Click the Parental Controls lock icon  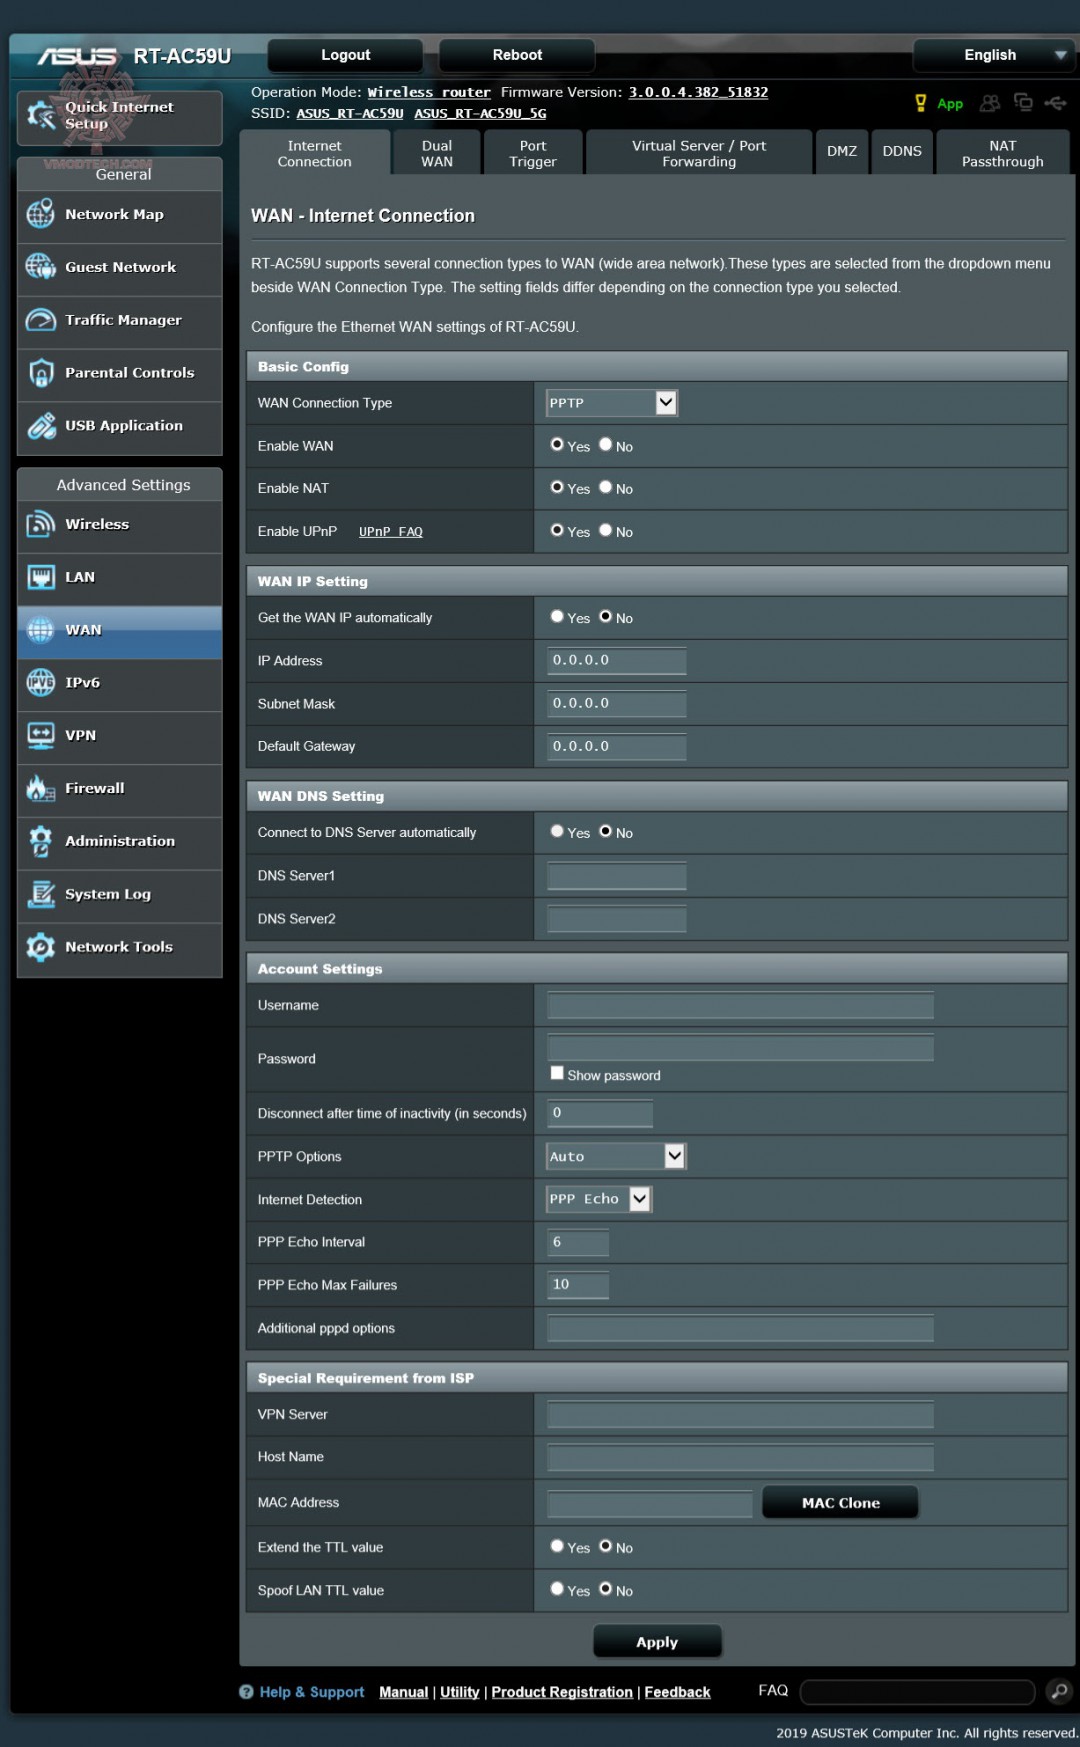41,373
